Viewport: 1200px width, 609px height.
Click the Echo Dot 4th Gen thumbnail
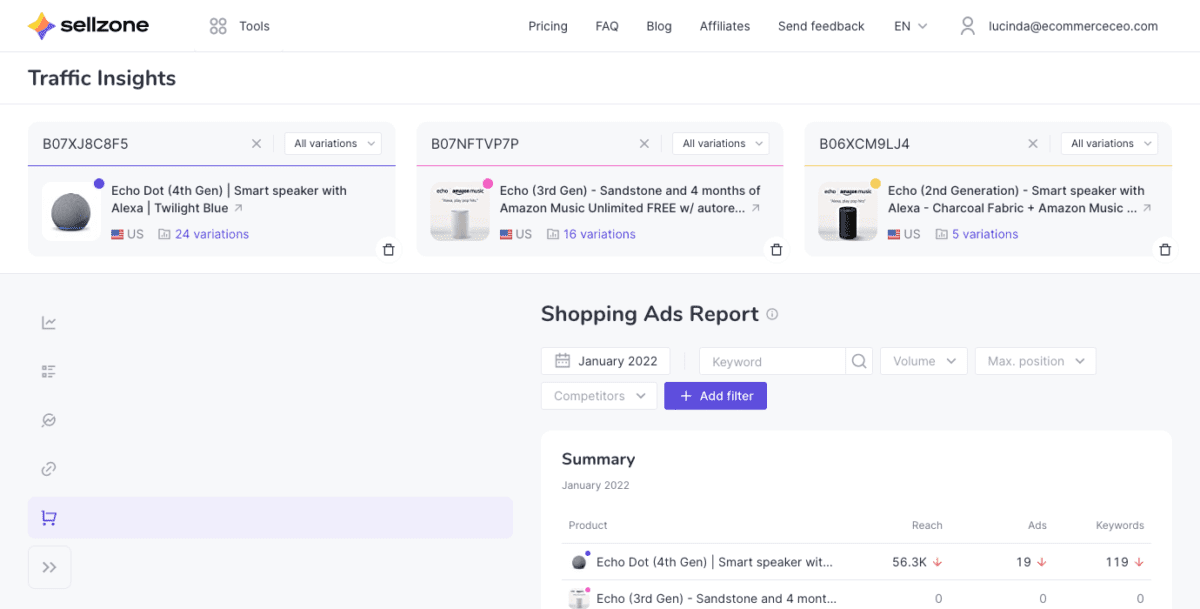71,211
